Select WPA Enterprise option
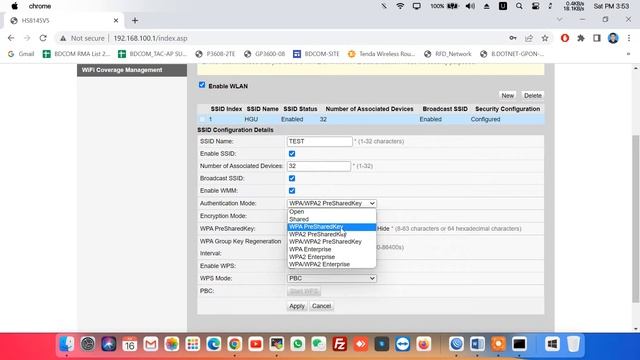This screenshot has height=360, width=640. tap(332, 249)
